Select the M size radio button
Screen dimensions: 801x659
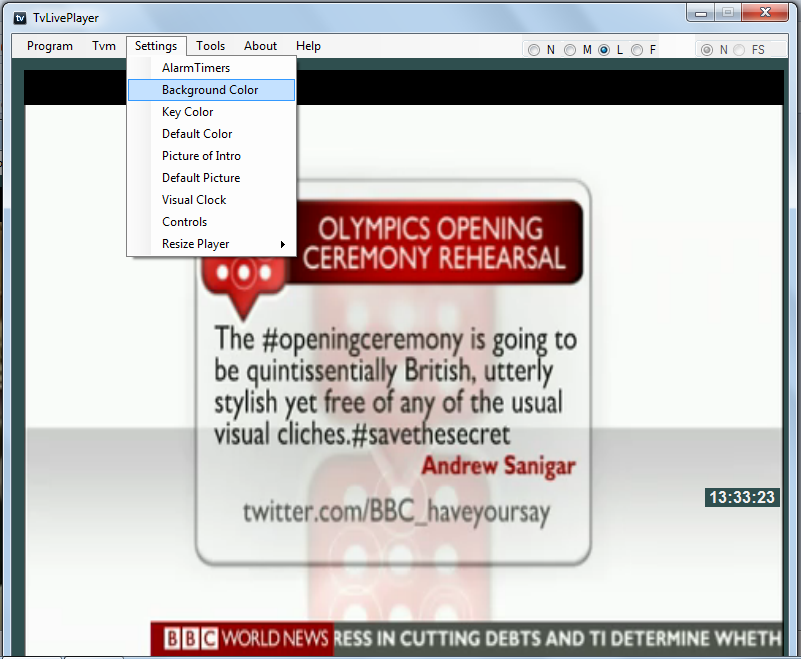(x=570, y=50)
